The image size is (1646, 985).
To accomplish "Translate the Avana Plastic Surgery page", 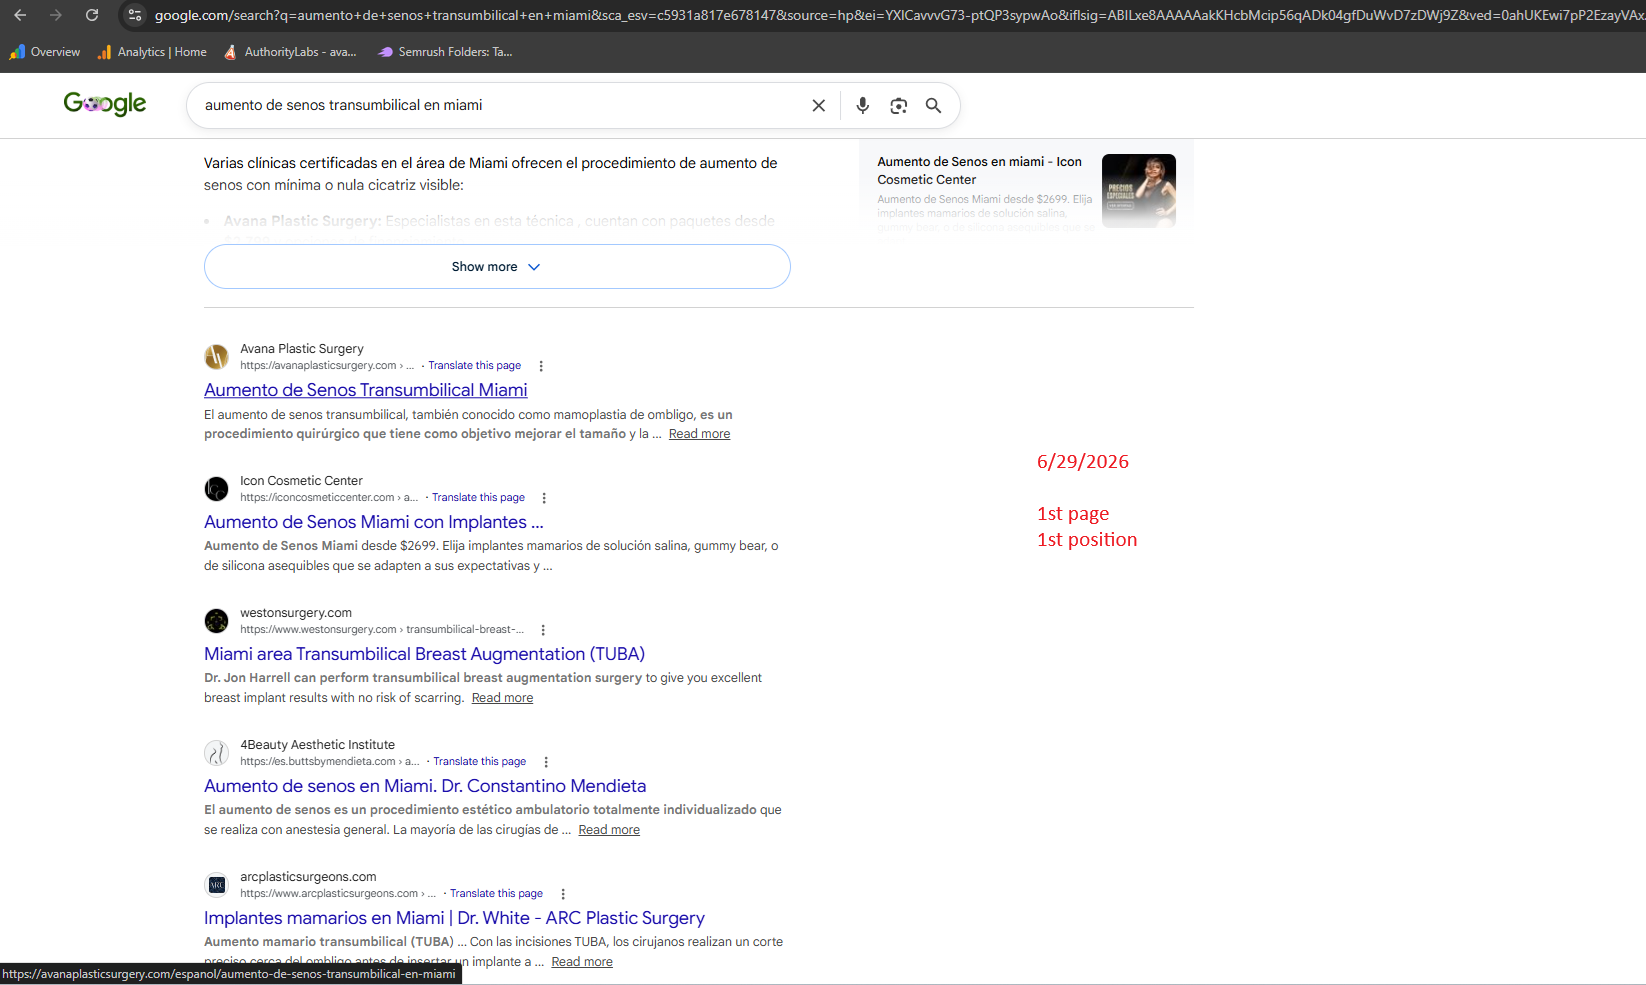I will click(475, 366).
